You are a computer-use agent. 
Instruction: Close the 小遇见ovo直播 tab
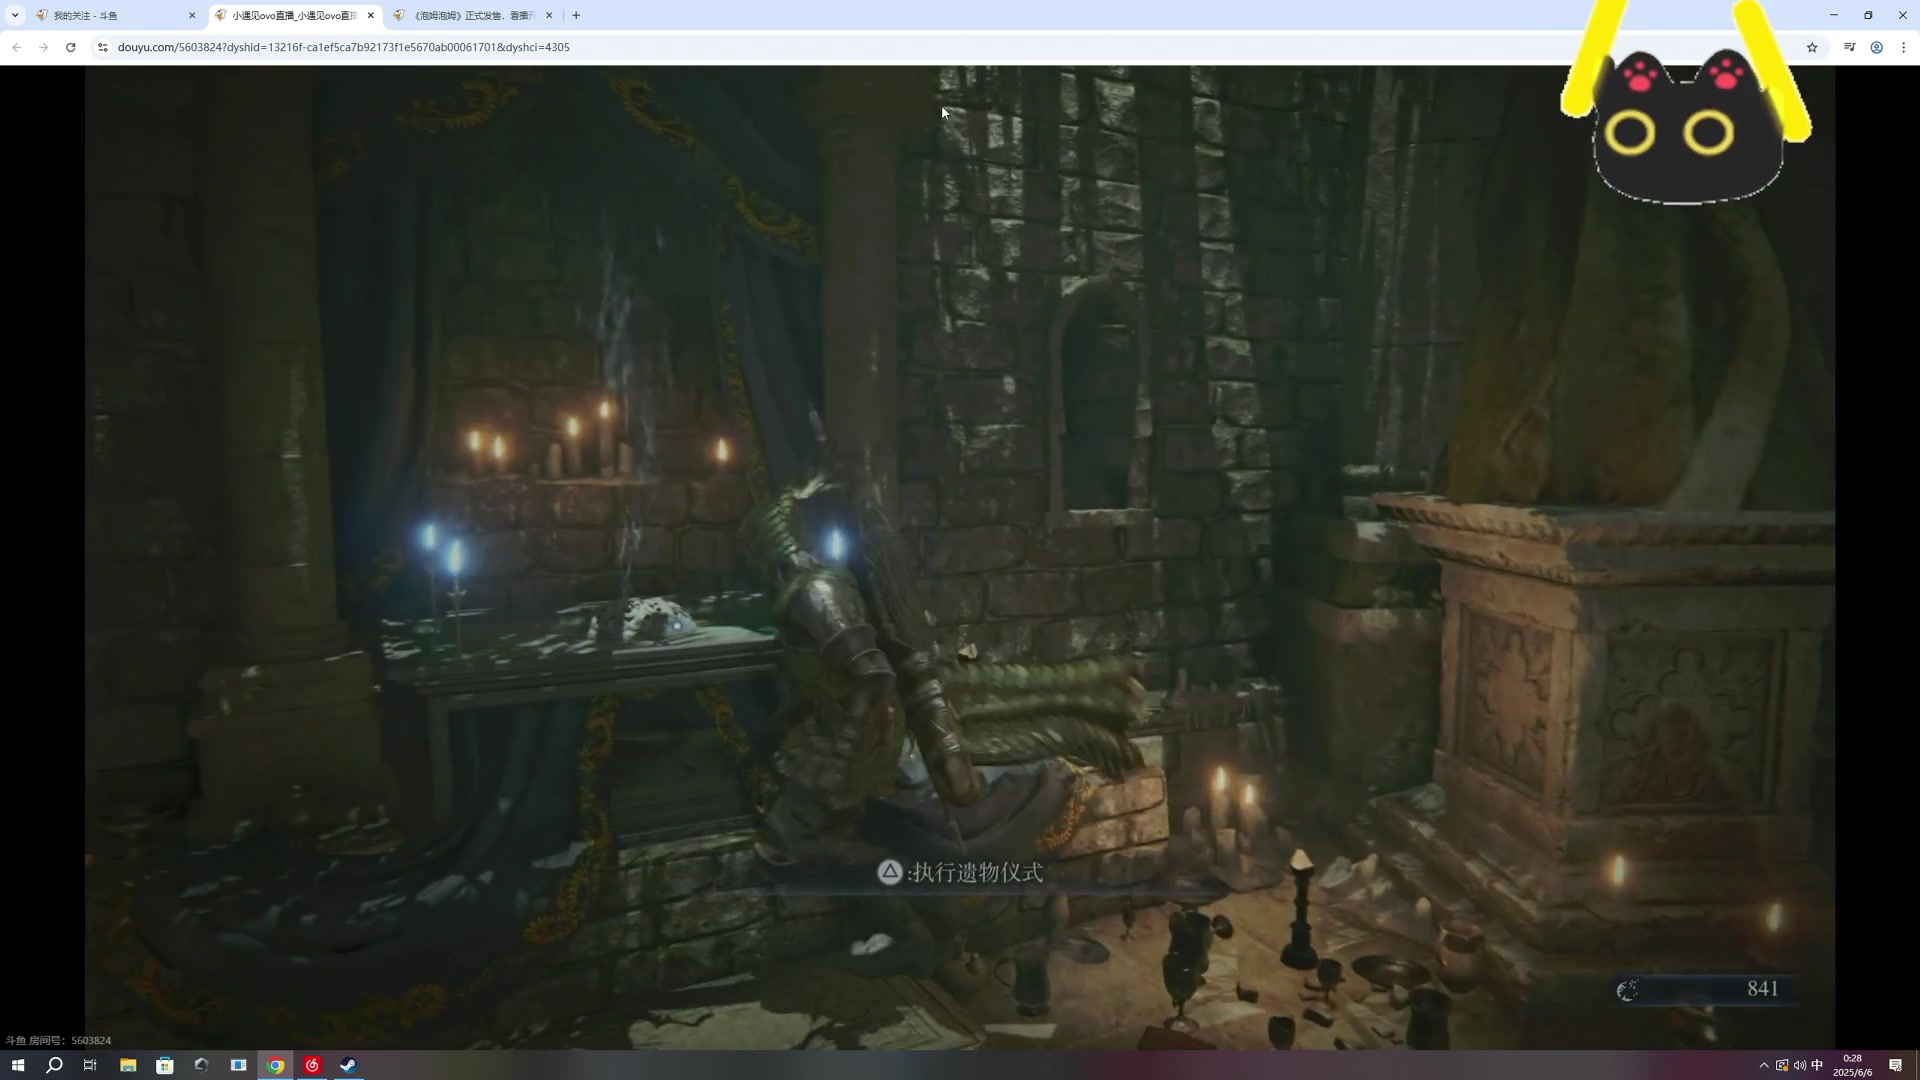pos(371,15)
